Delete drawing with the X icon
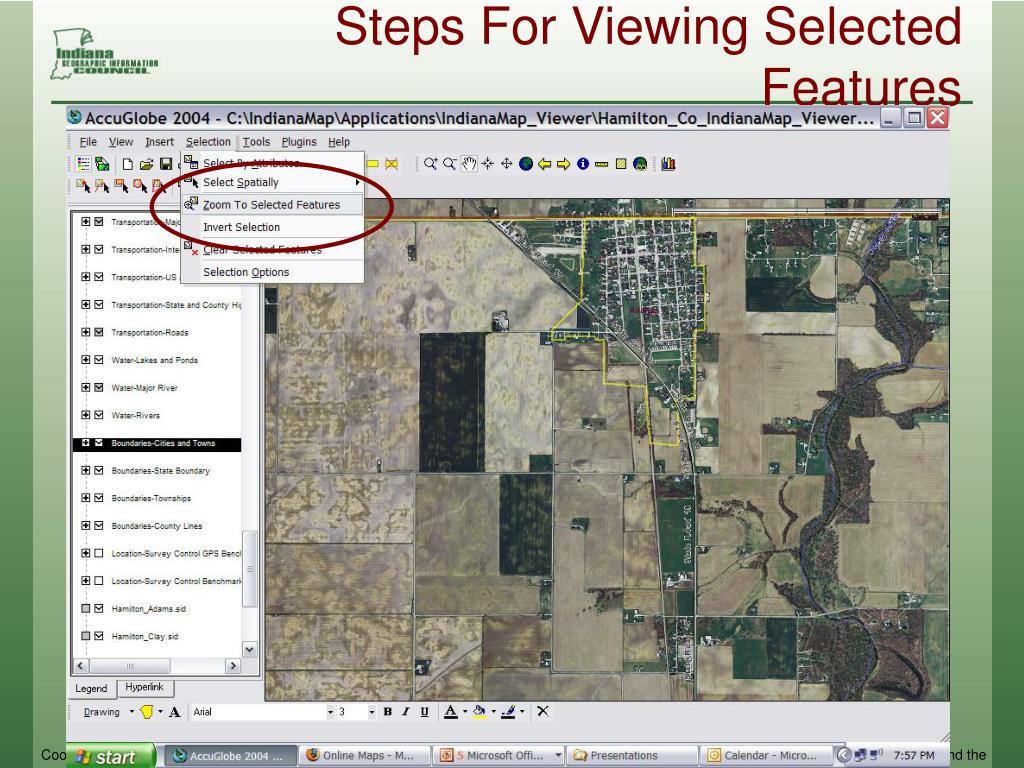 (543, 711)
